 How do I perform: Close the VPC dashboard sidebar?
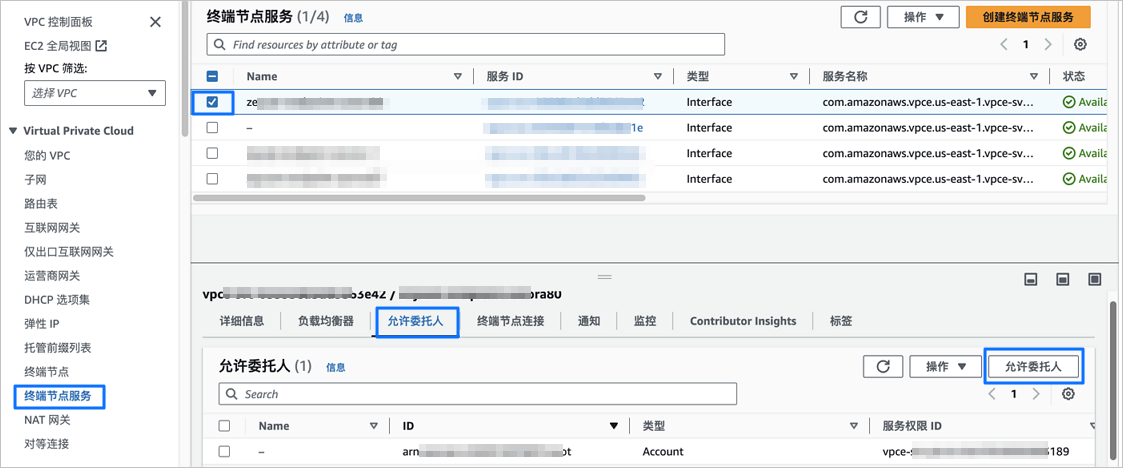(x=155, y=22)
